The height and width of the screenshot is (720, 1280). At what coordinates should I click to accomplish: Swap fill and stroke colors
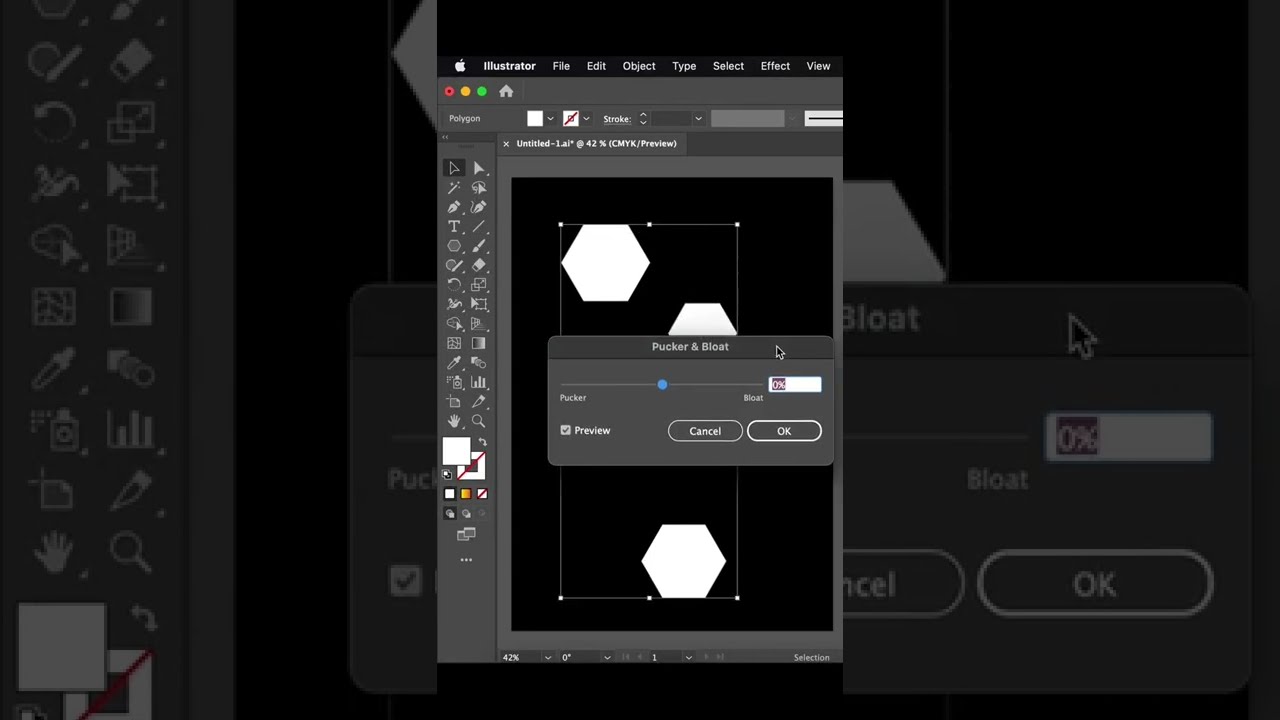[x=482, y=442]
